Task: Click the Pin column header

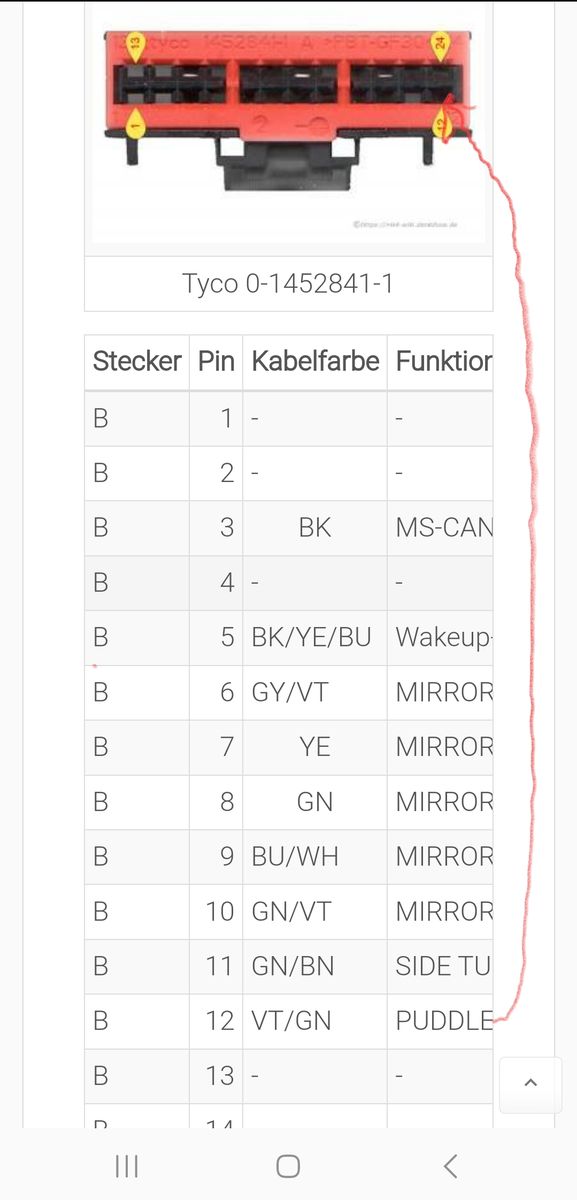Action: coord(216,361)
